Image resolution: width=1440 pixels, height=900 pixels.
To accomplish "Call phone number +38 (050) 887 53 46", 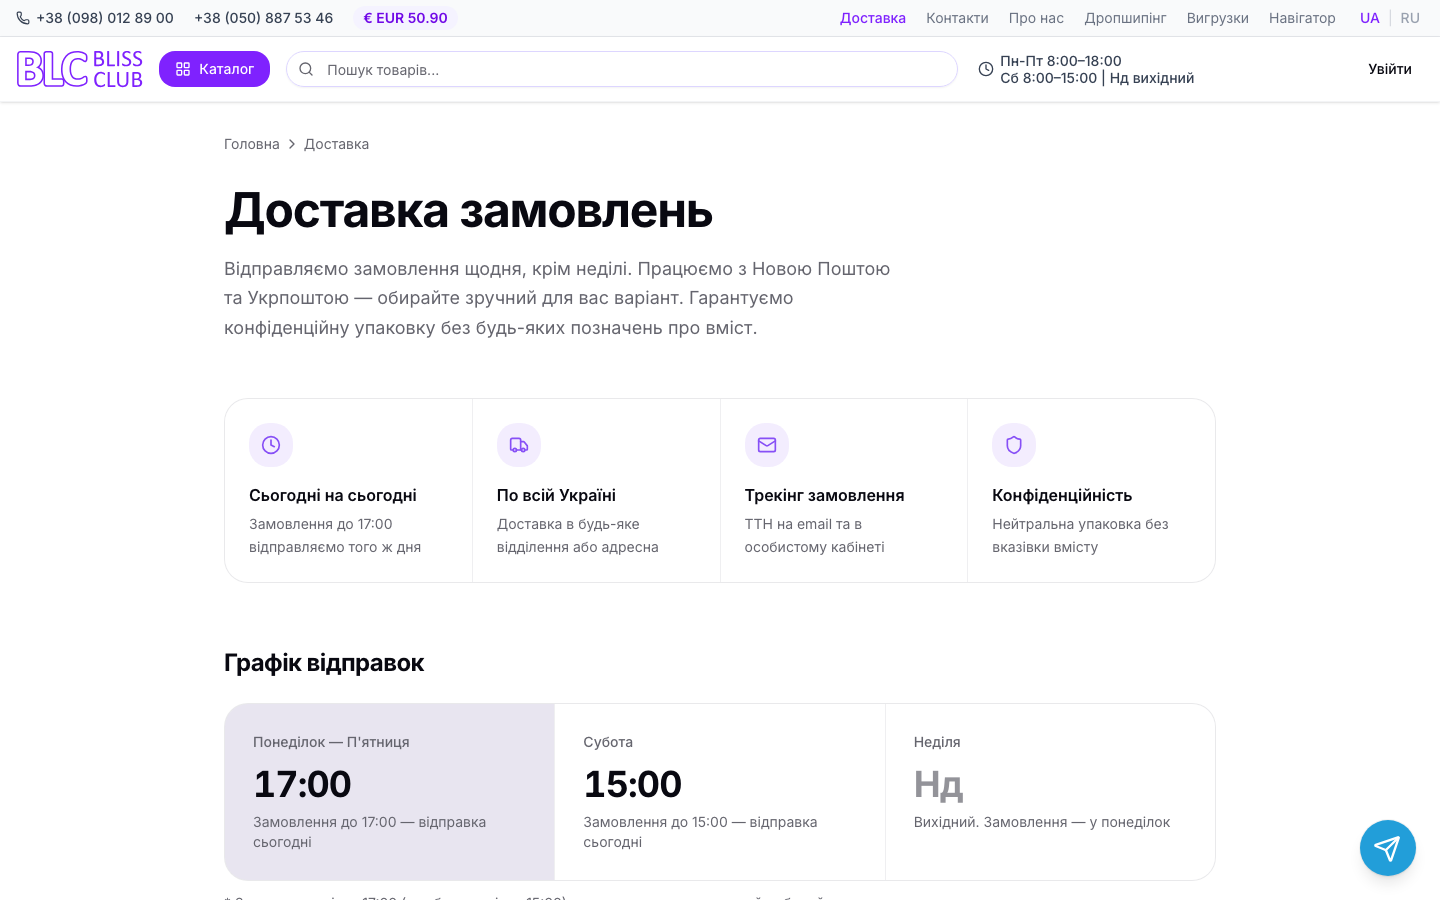I will tap(264, 18).
